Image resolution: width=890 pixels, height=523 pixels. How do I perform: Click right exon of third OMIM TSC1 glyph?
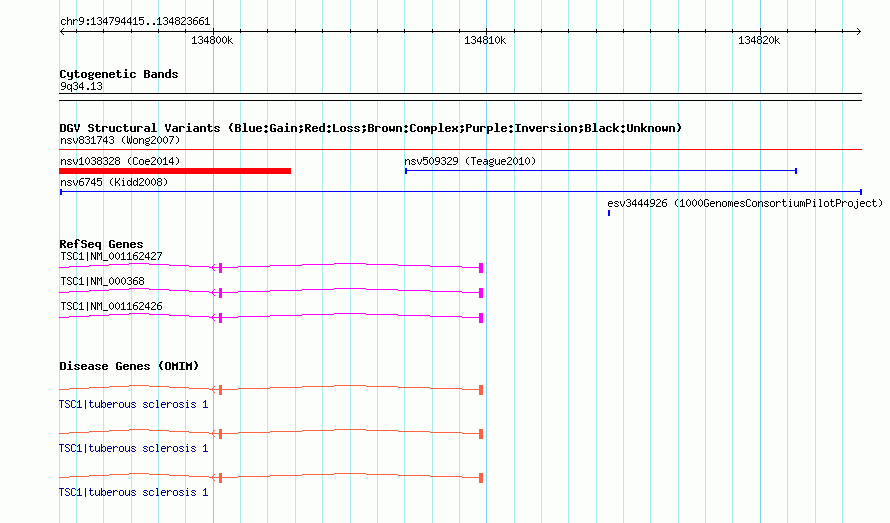481,478
